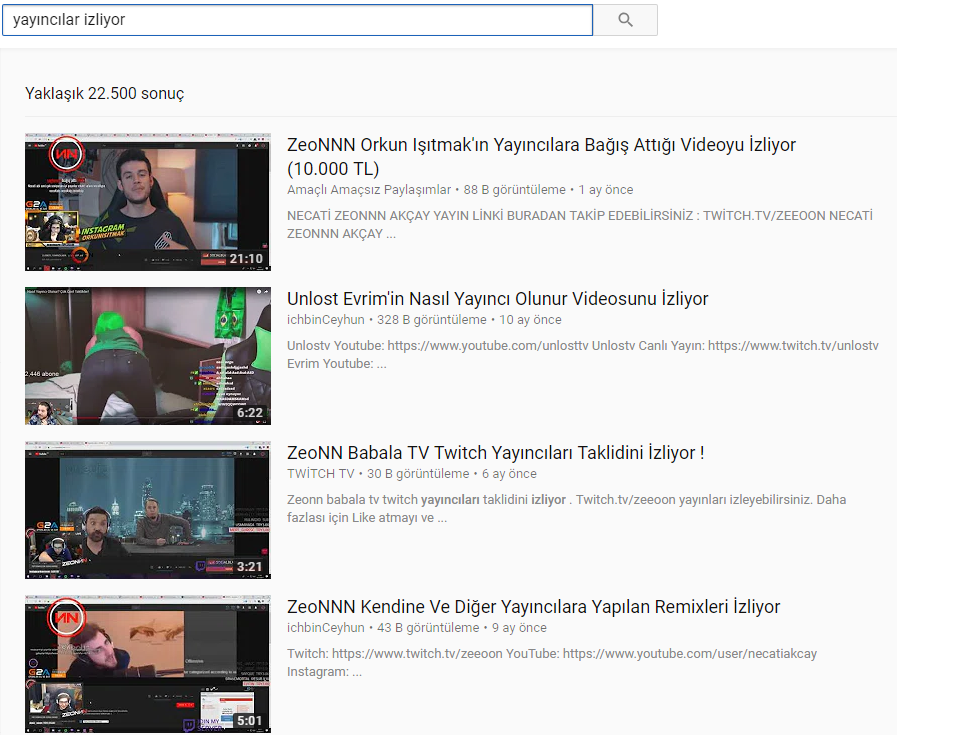Click description starting 'Zeonn babala tv twitch'

pyautogui.click(x=566, y=508)
